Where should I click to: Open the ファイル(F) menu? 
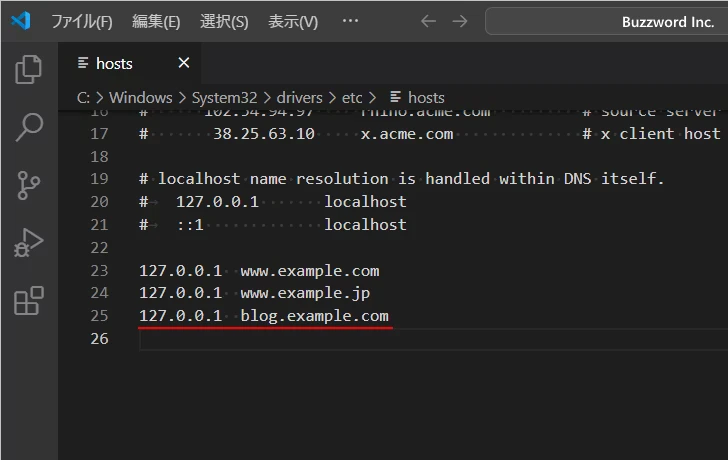81,21
